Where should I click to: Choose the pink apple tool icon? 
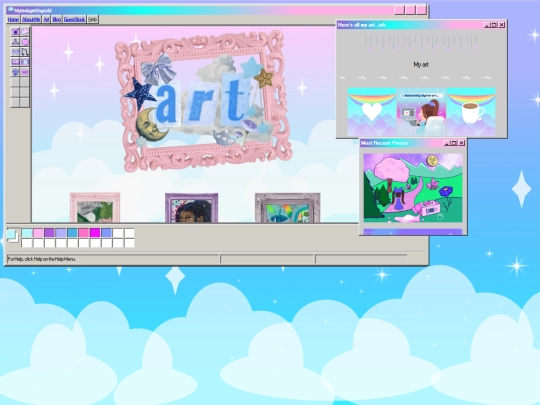point(25,42)
